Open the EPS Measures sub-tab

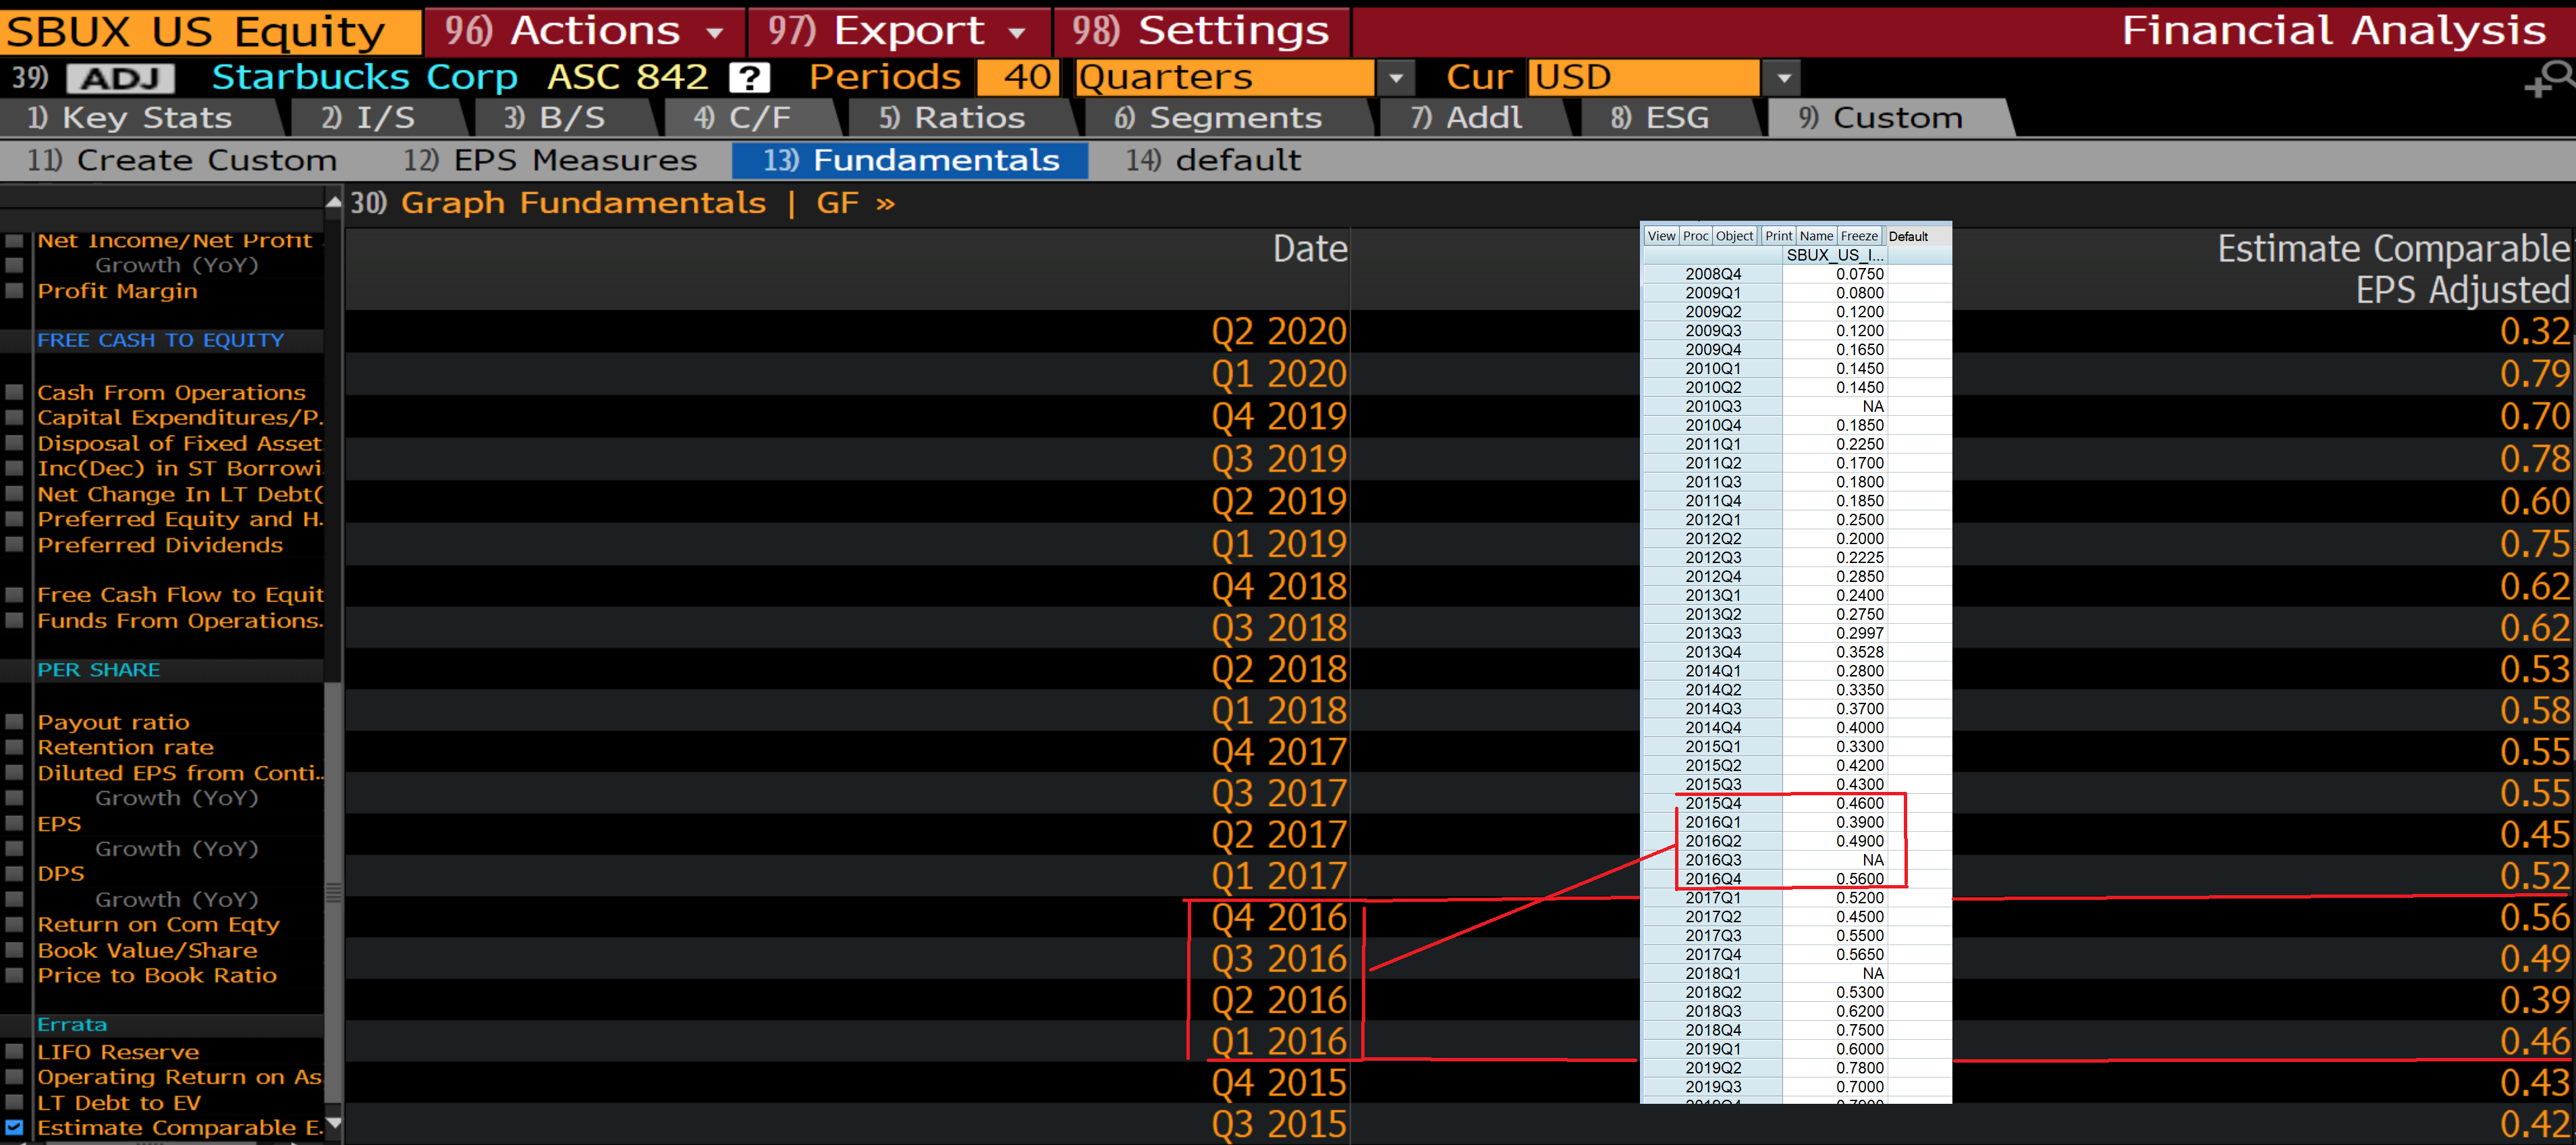(550, 160)
